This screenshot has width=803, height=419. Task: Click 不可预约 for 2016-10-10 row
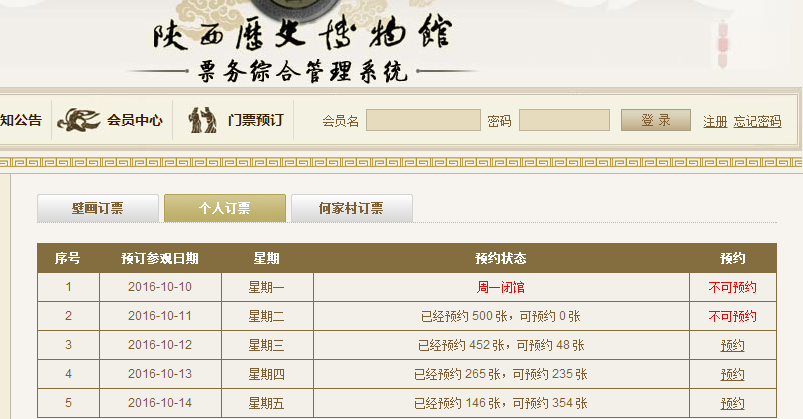pos(732,287)
